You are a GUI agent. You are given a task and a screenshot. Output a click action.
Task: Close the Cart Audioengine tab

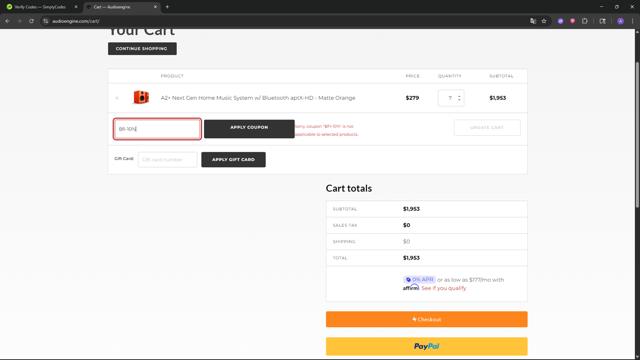click(155, 7)
